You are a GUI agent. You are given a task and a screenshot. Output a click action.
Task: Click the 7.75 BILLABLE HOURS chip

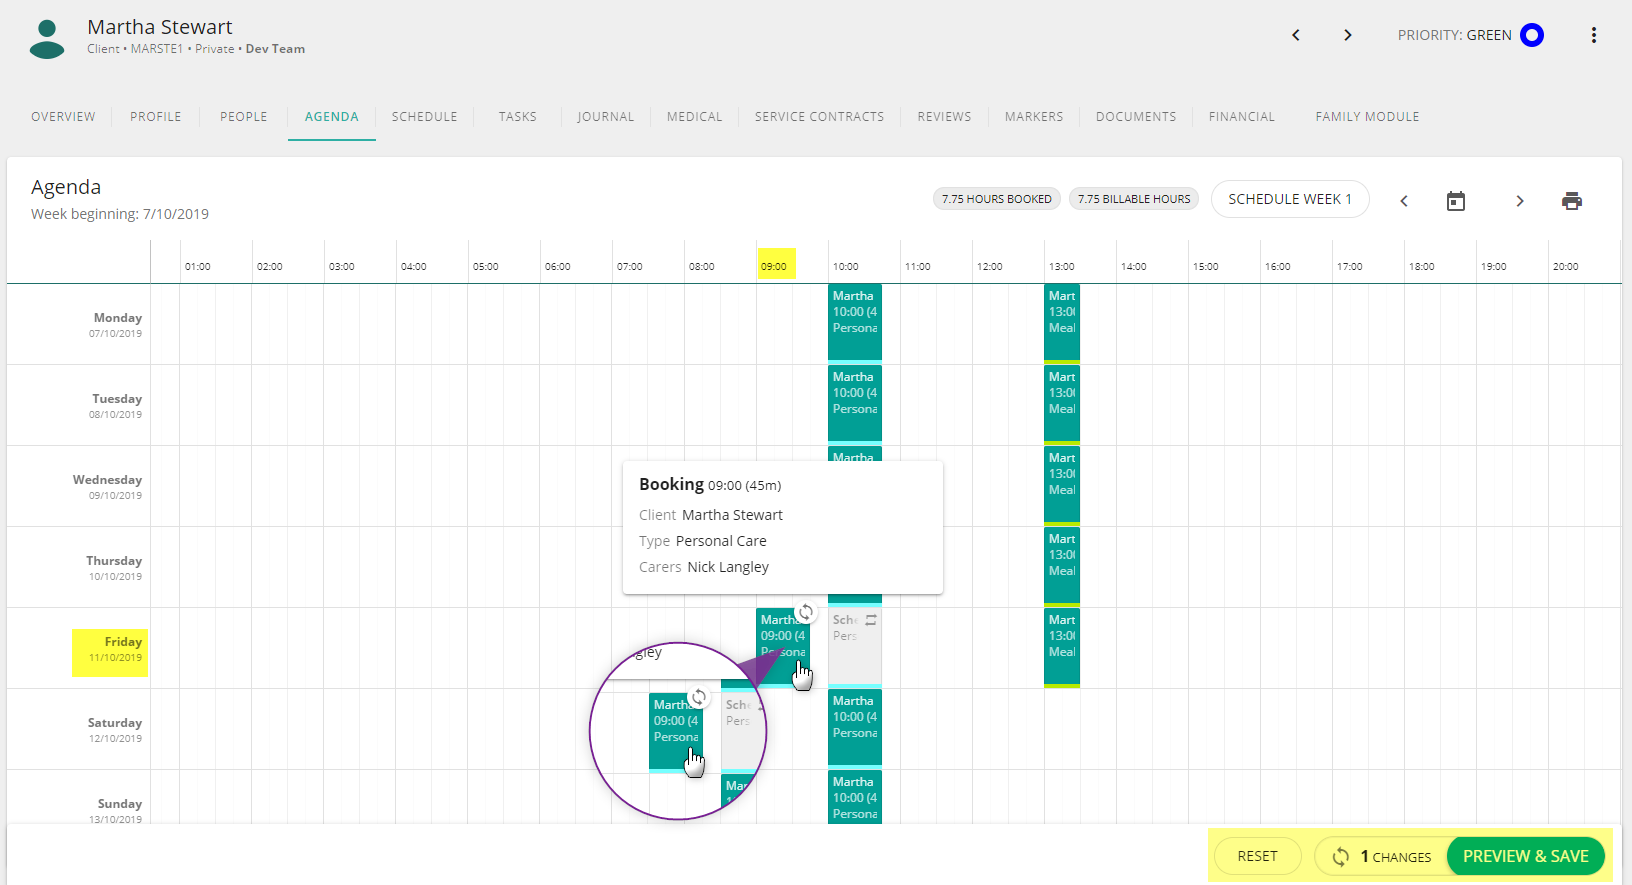[1134, 199]
